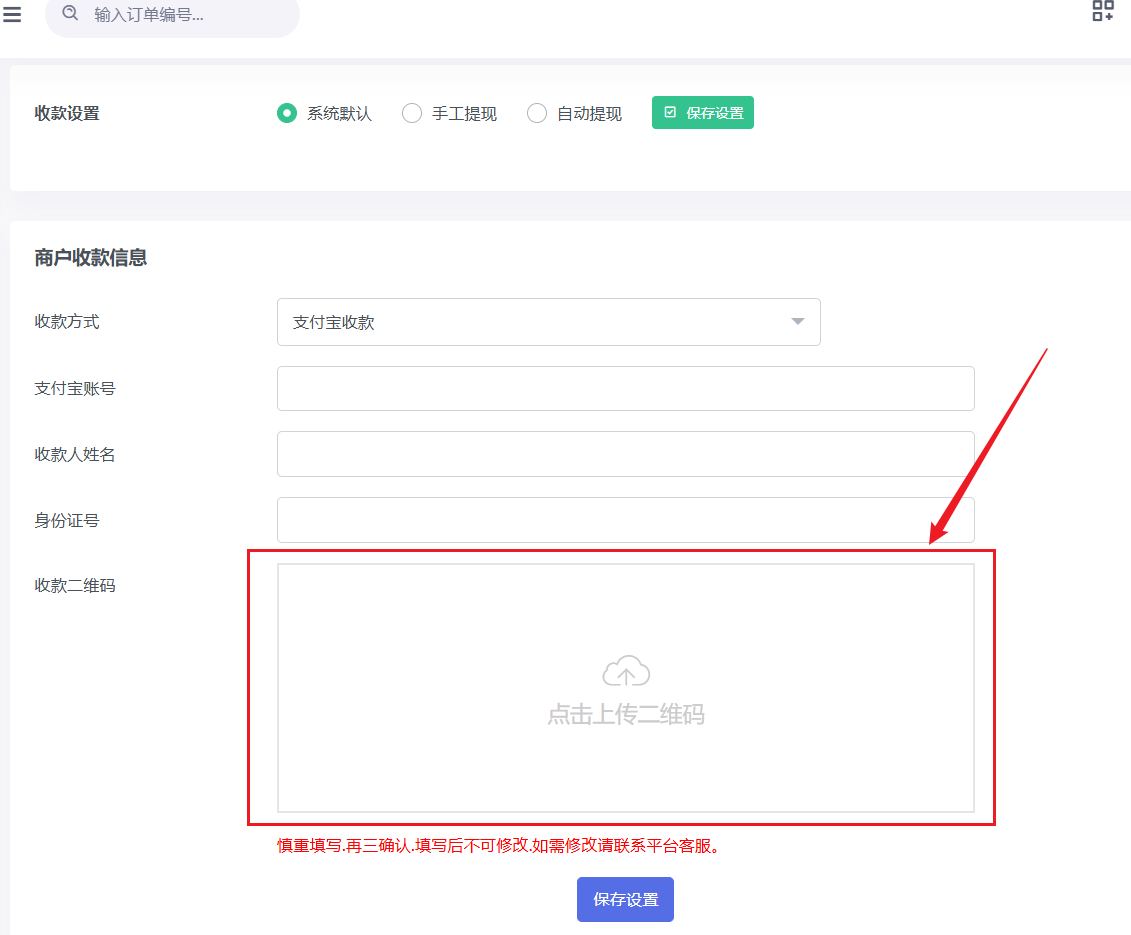1131x935 pixels.
Task: Click the dropdown arrow beside 支付宝收款
Action: click(797, 322)
